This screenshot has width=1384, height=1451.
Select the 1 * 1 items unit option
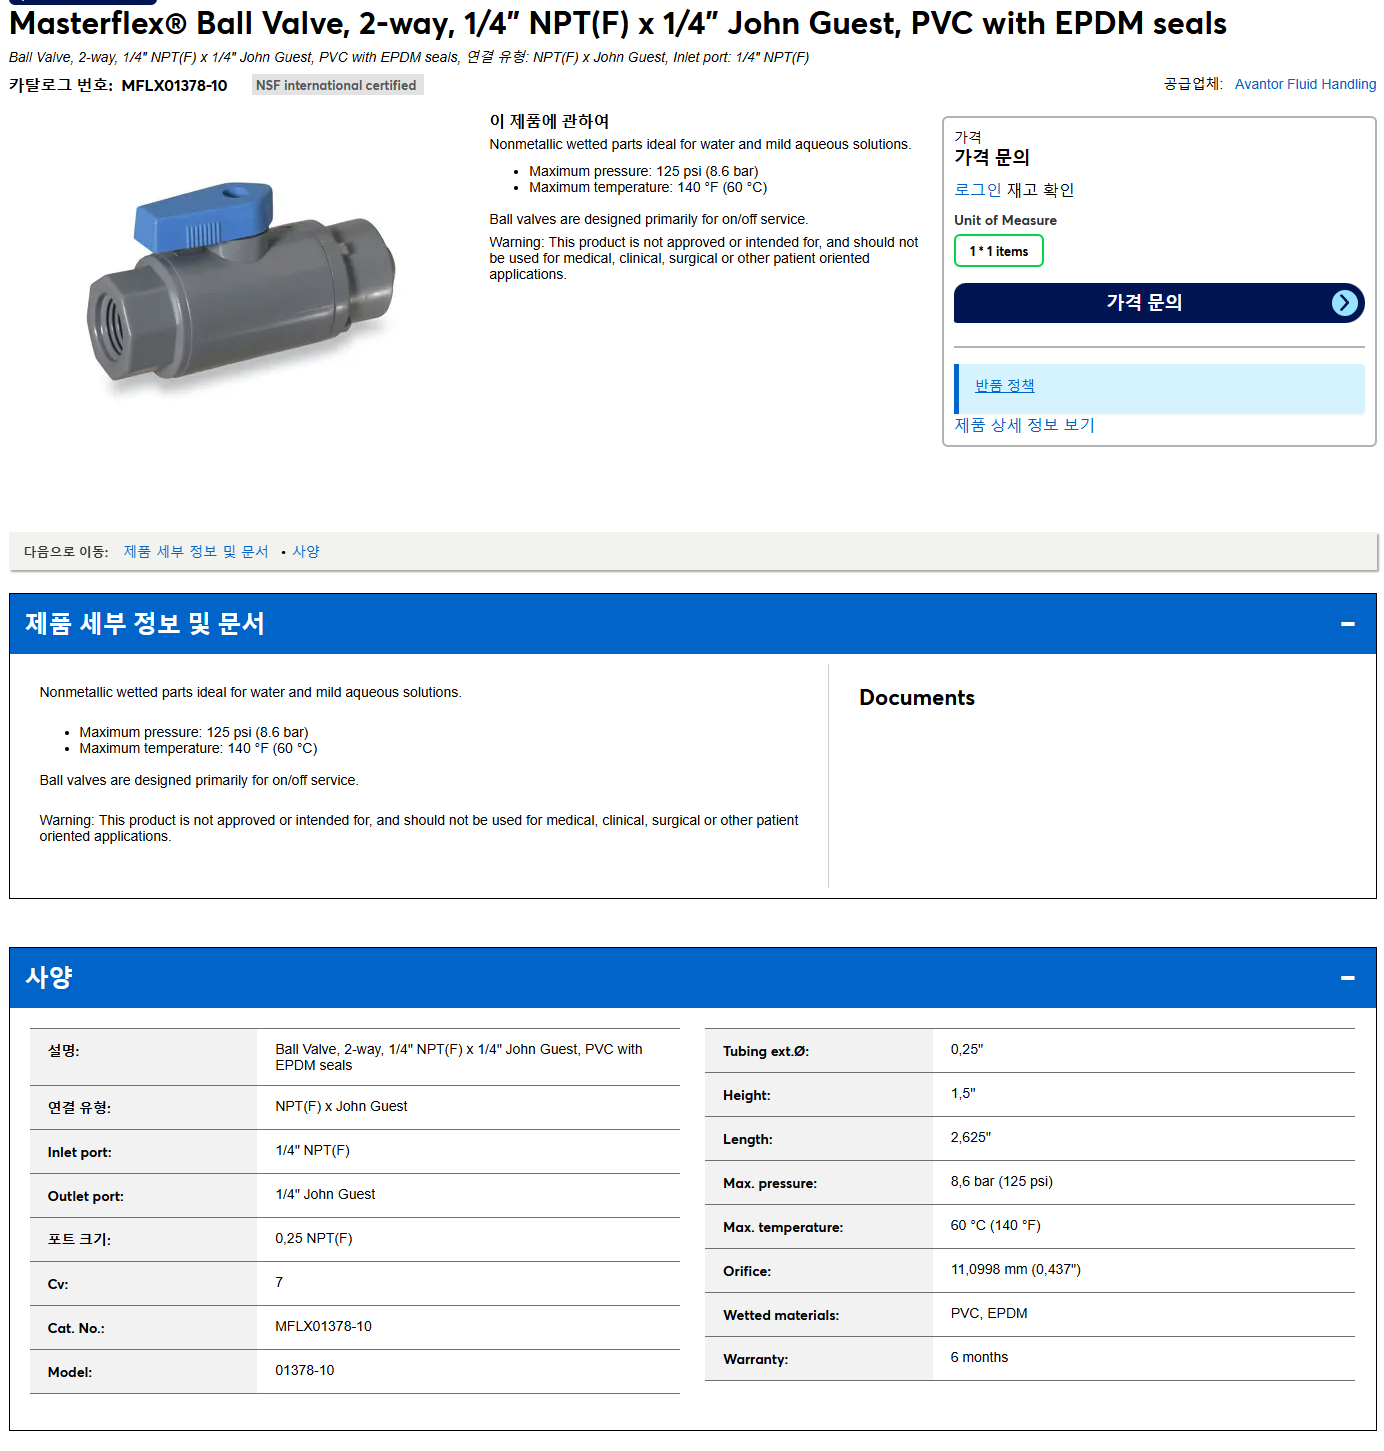[x=998, y=251]
